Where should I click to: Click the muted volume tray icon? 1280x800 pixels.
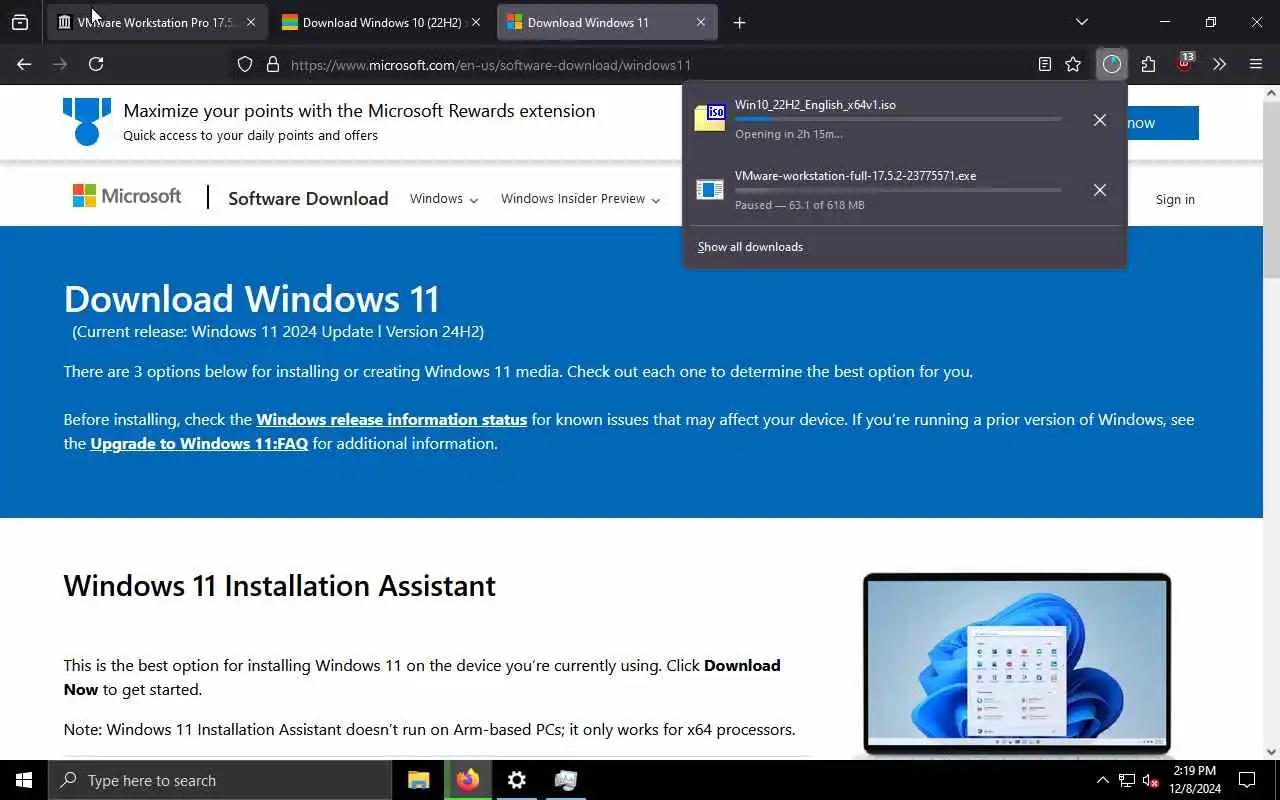1151,780
